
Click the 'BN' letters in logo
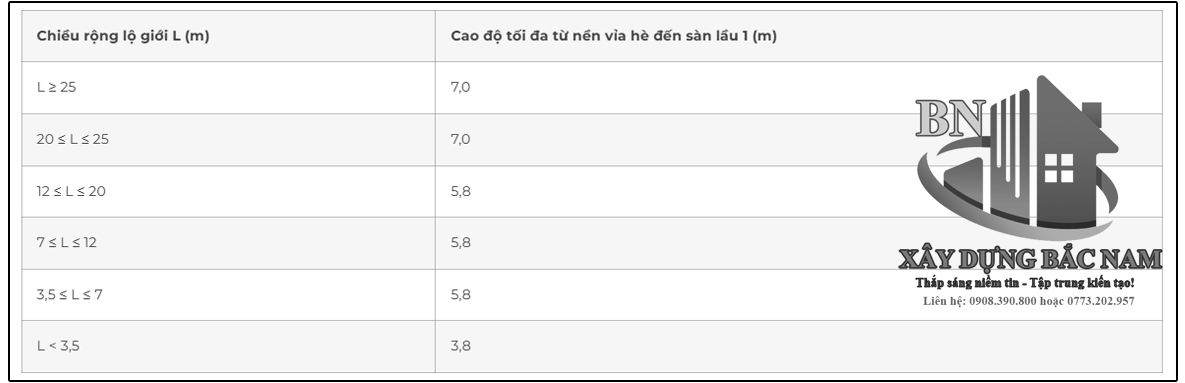tap(950, 118)
